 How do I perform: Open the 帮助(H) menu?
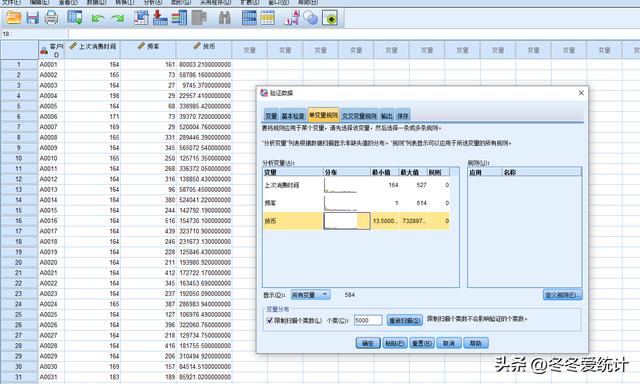point(308,2)
